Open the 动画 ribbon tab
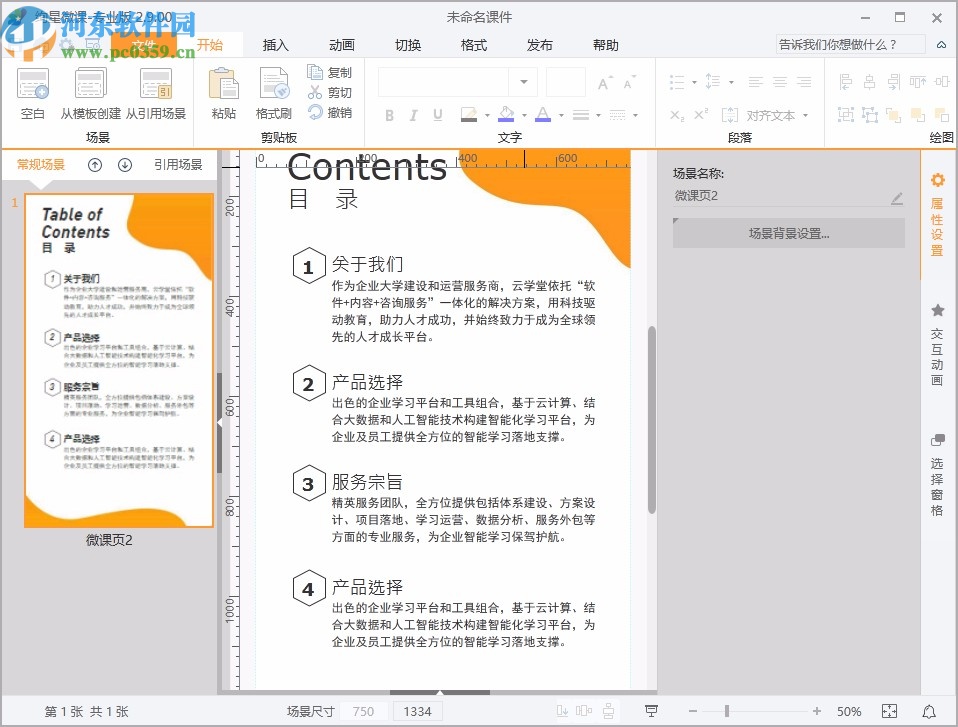 pyautogui.click(x=341, y=45)
